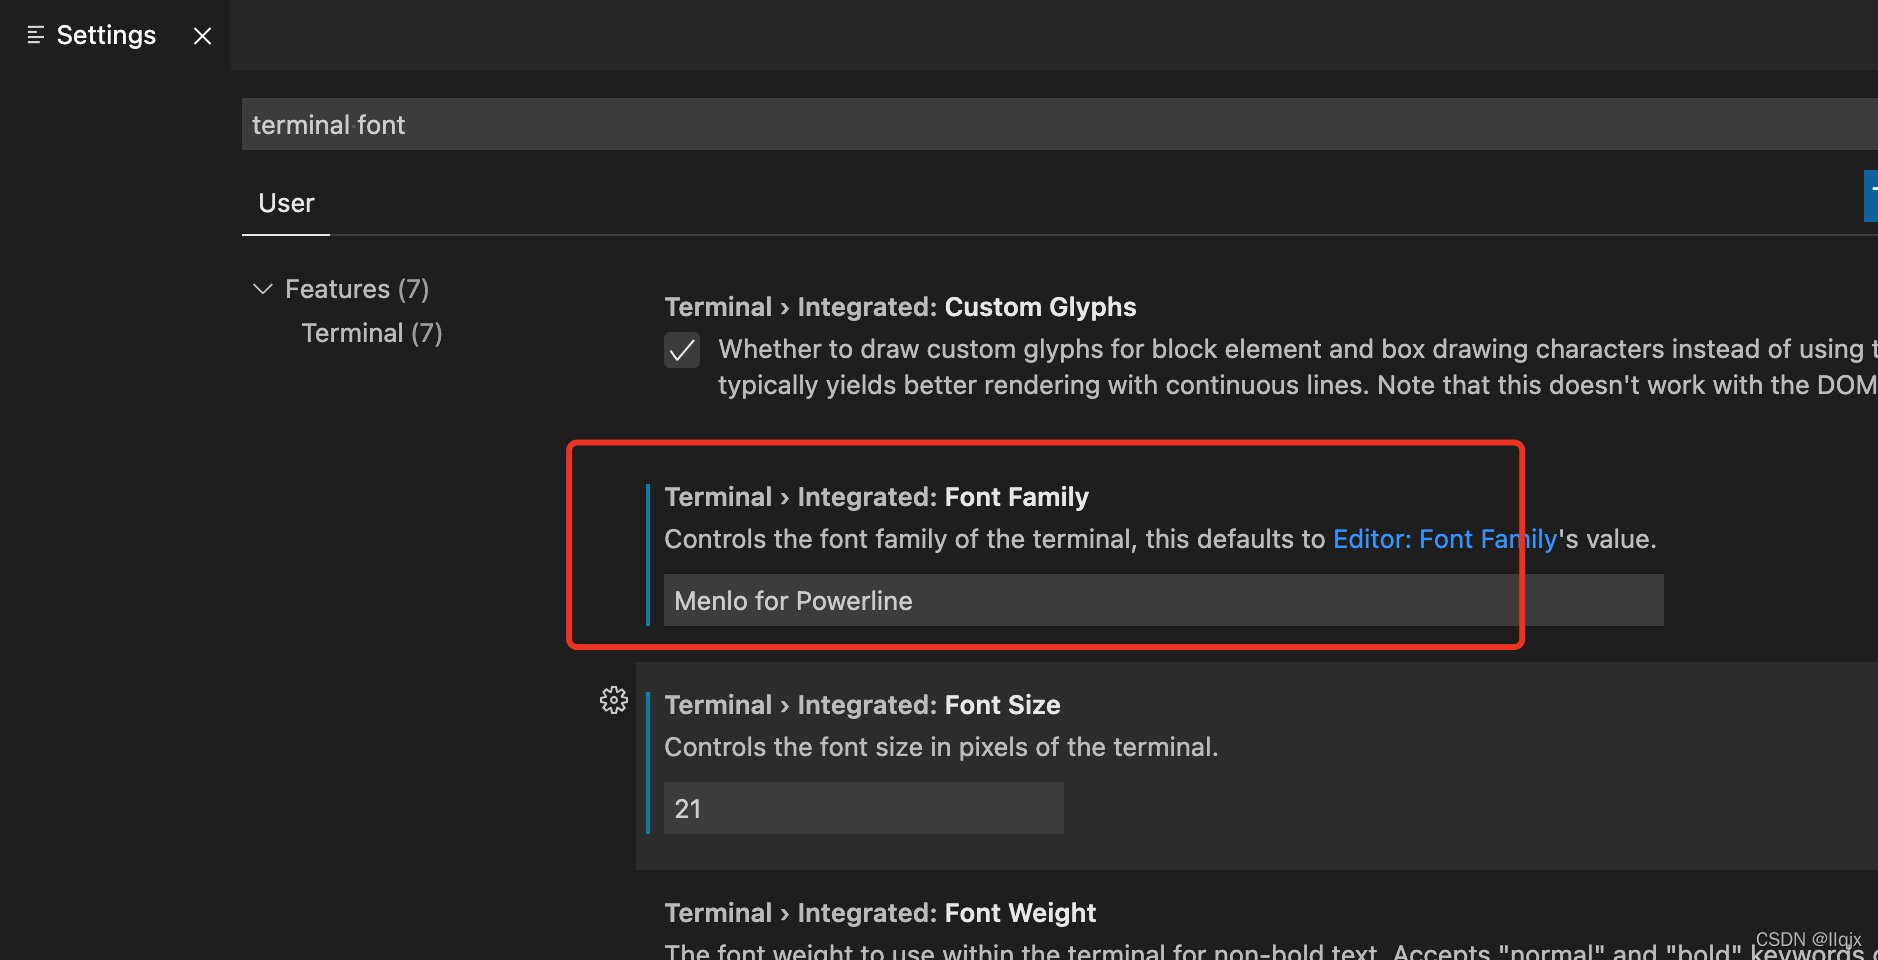Click the blue button at right edge

tap(1870, 195)
